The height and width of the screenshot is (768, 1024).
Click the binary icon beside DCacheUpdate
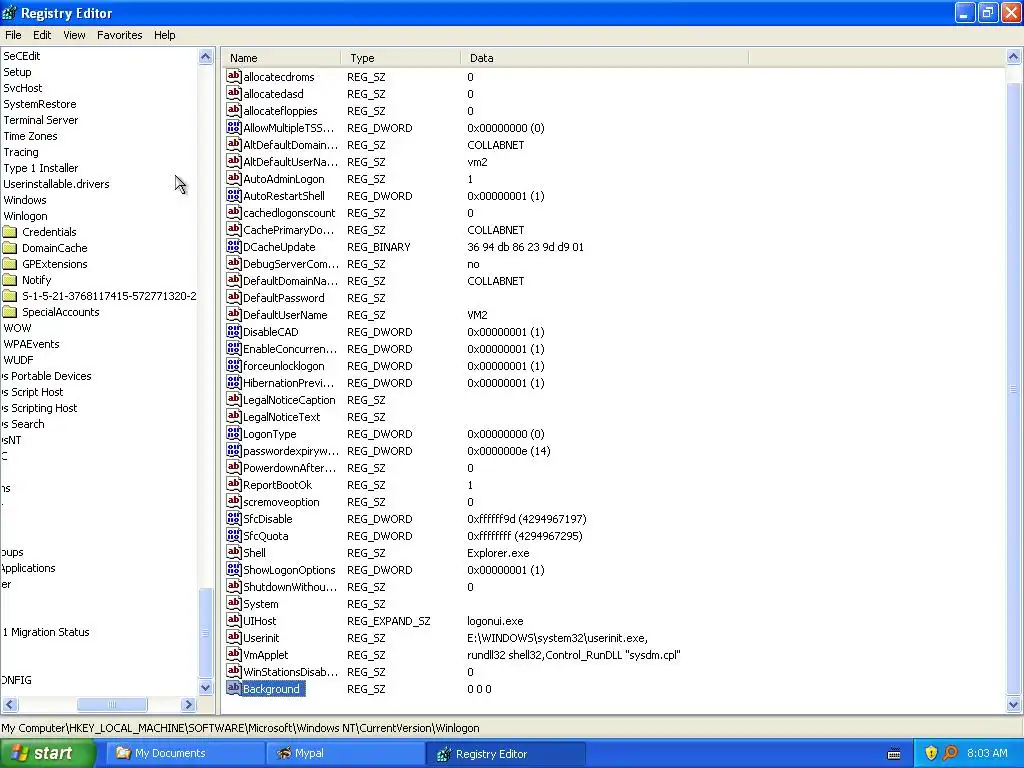[x=234, y=246]
